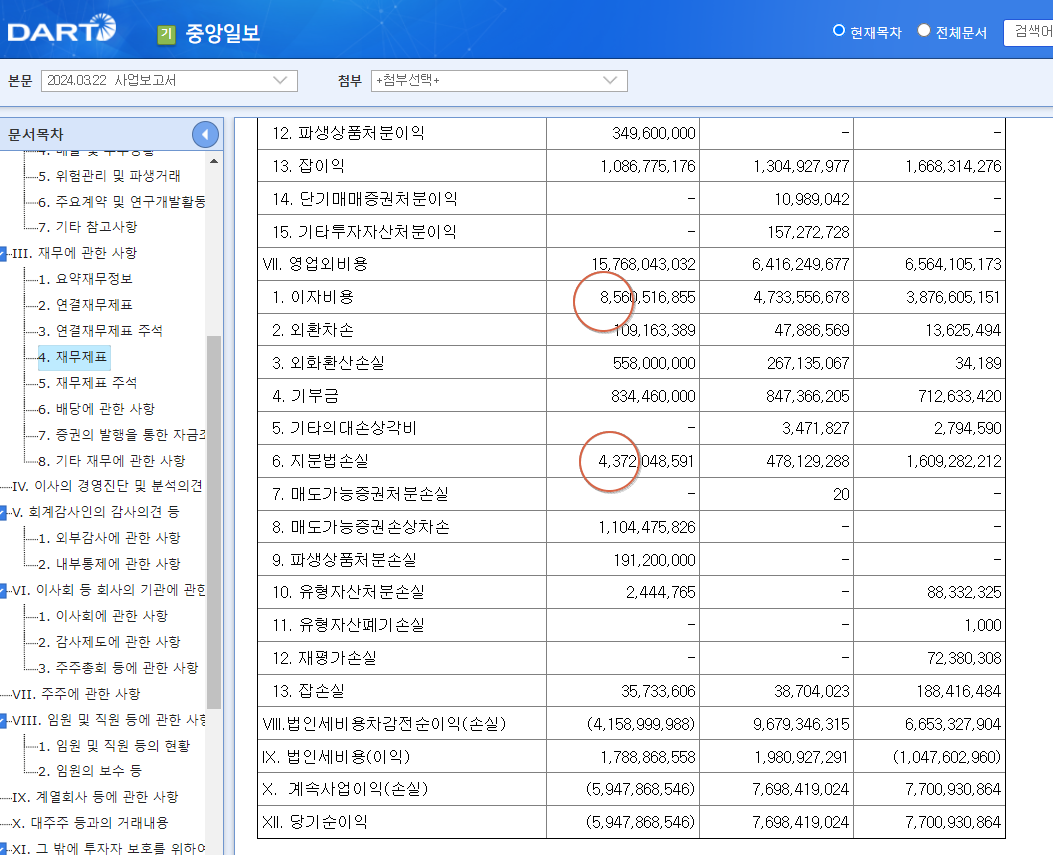Collapse the 문서목차 panel with arrow button
The width and height of the screenshot is (1053, 855).
pyautogui.click(x=205, y=134)
